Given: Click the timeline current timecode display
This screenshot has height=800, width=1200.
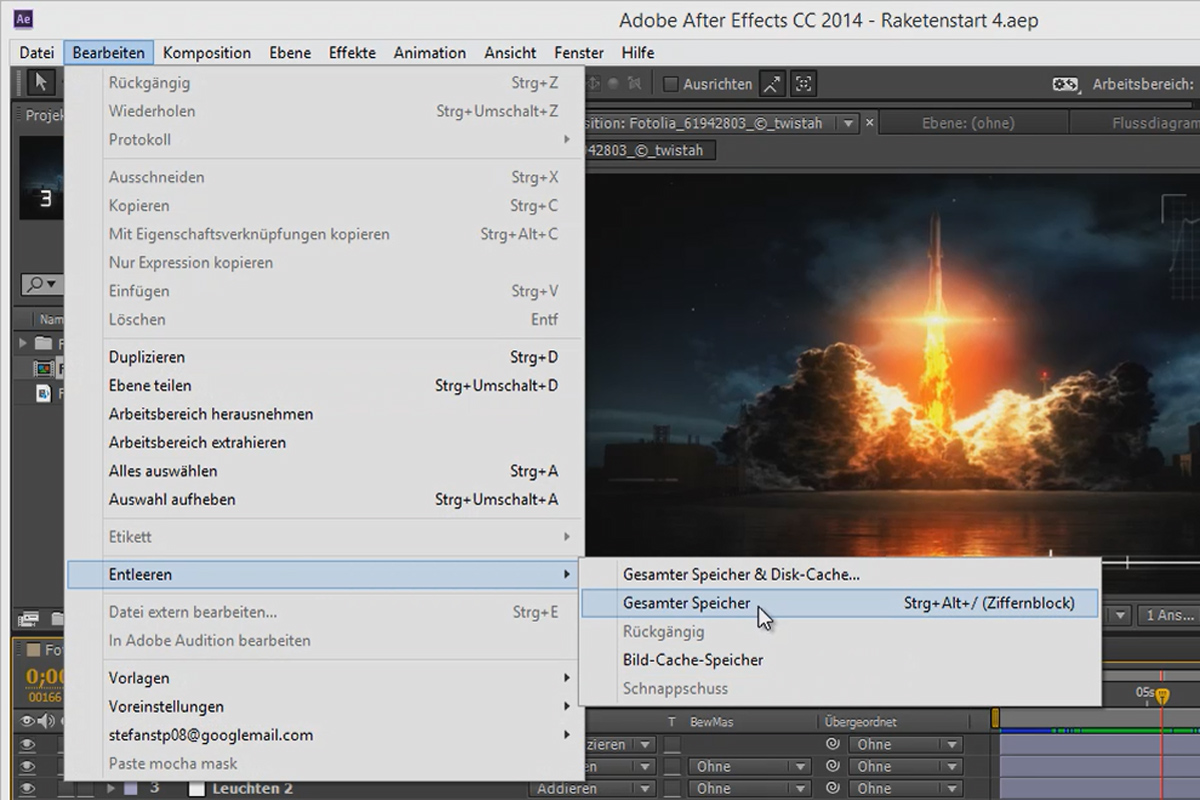Looking at the screenshot, I should tap(44, 677).
